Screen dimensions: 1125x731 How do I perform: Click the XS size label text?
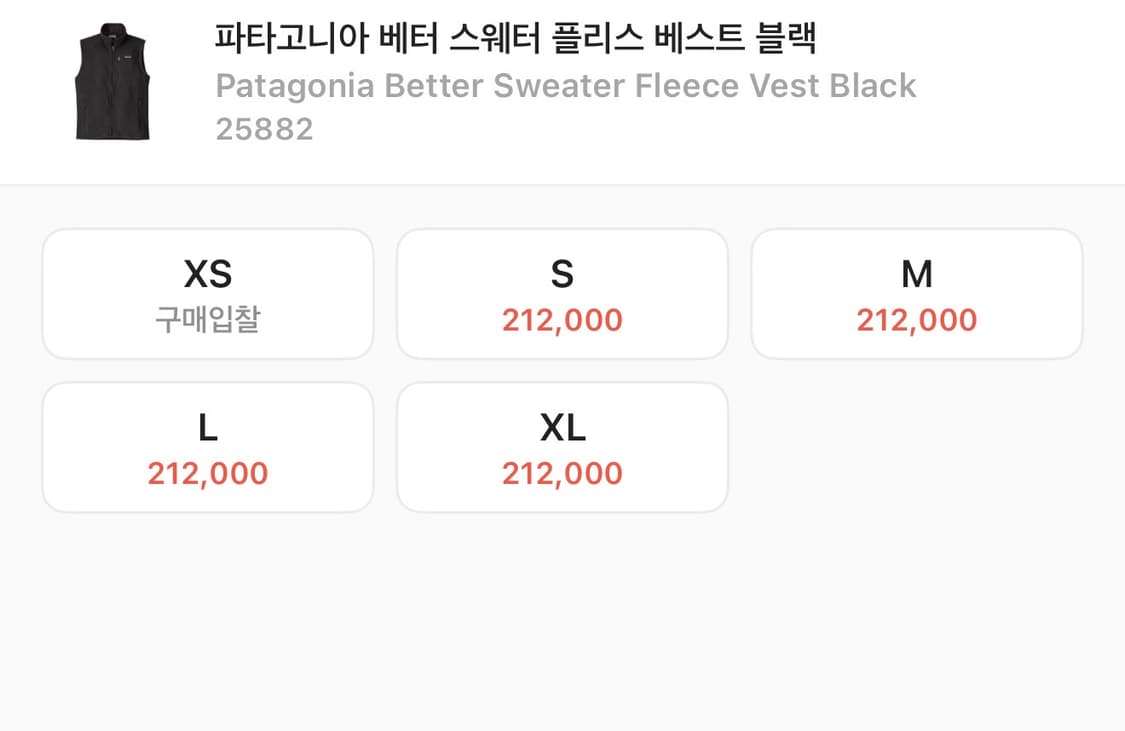pos(207,273)
